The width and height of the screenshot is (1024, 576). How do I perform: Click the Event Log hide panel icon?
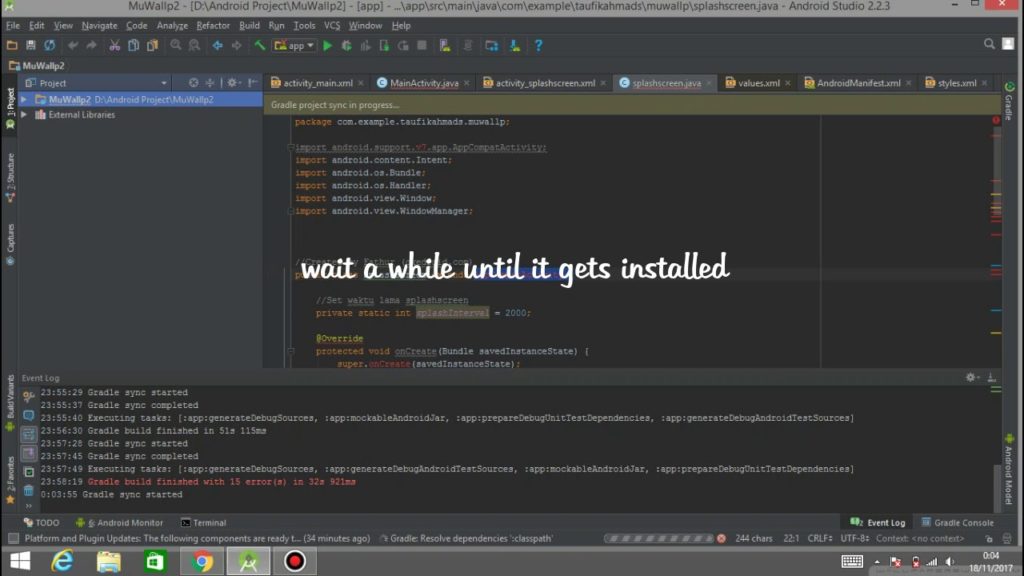[x=991, y=377]
